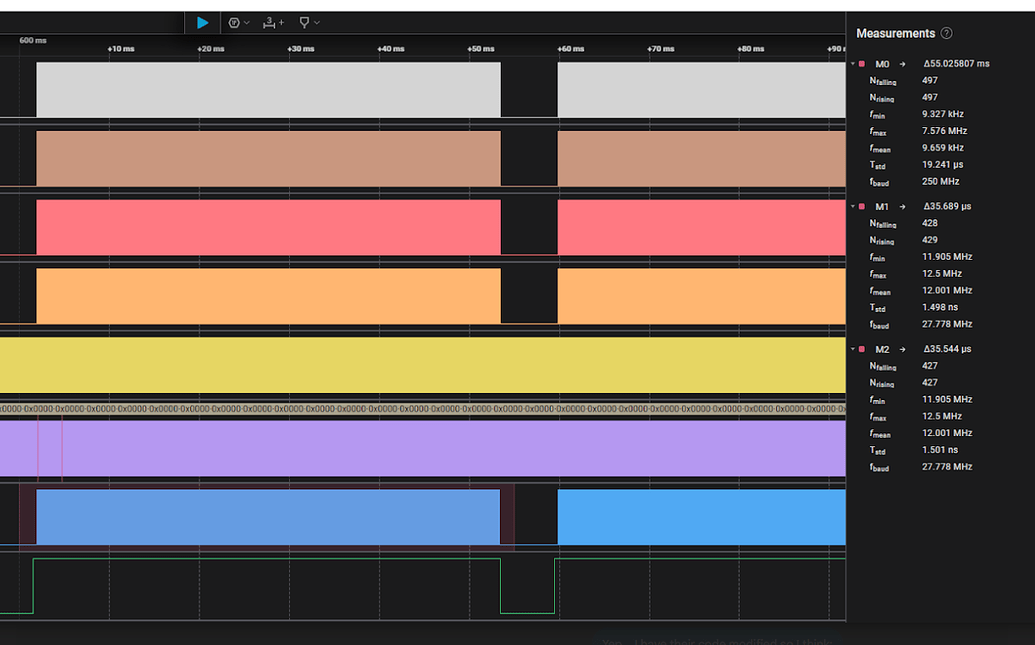The image size is (1035, 645).
Task: Click the M2 pink color swatch
Action: point(862,349)
